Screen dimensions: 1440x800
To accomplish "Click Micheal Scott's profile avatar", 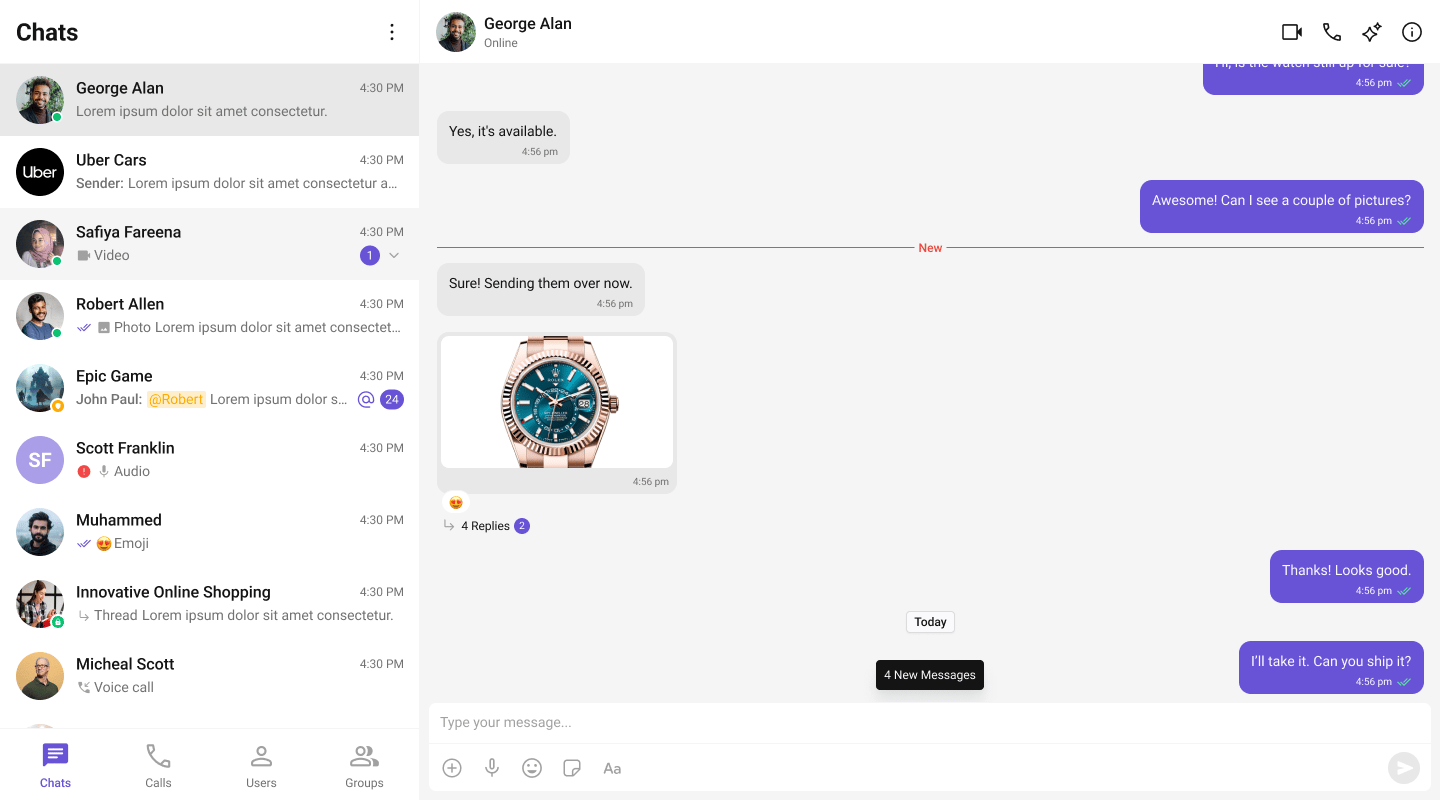I will [x=40, y=676].
